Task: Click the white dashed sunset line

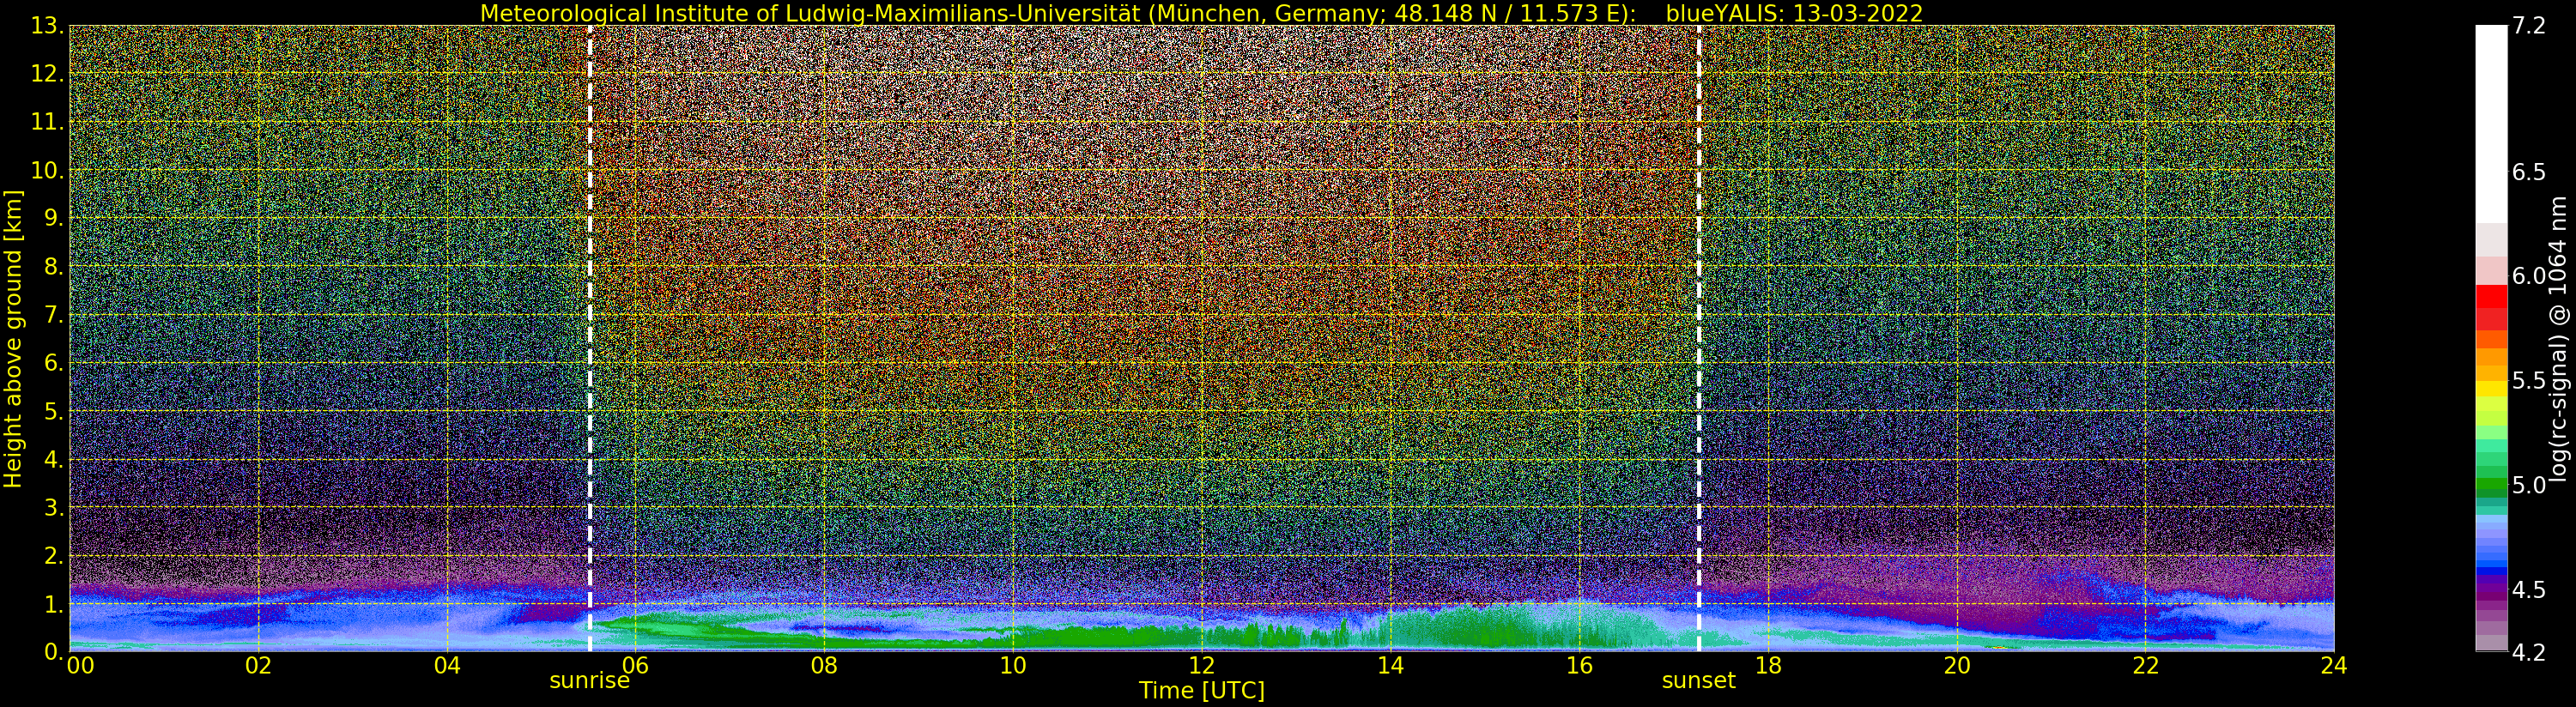Action: pos(1699,338)
